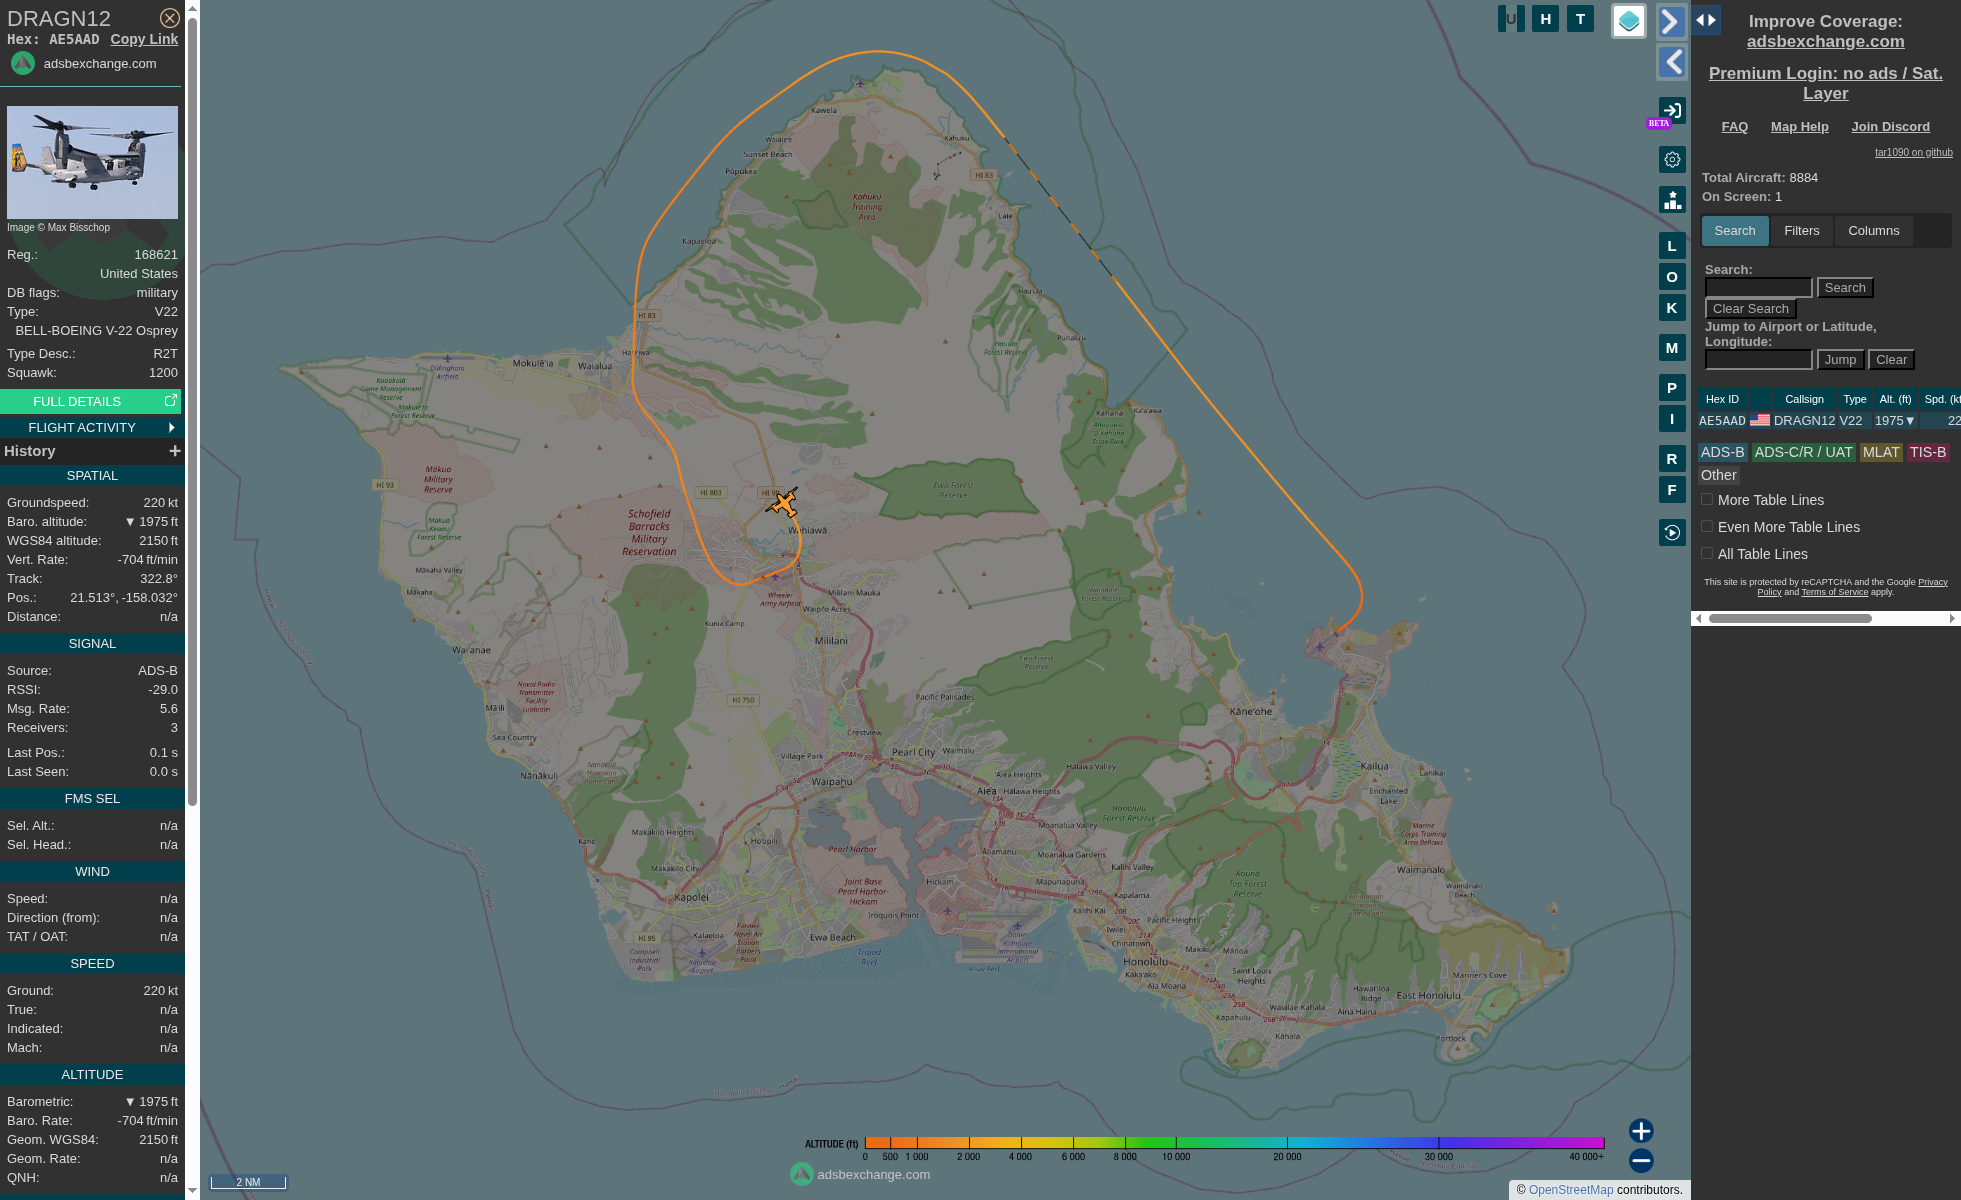The image size is (1961, 1200).
Task: Click the info panel vertical scrollbar
Action: (192, 410)
